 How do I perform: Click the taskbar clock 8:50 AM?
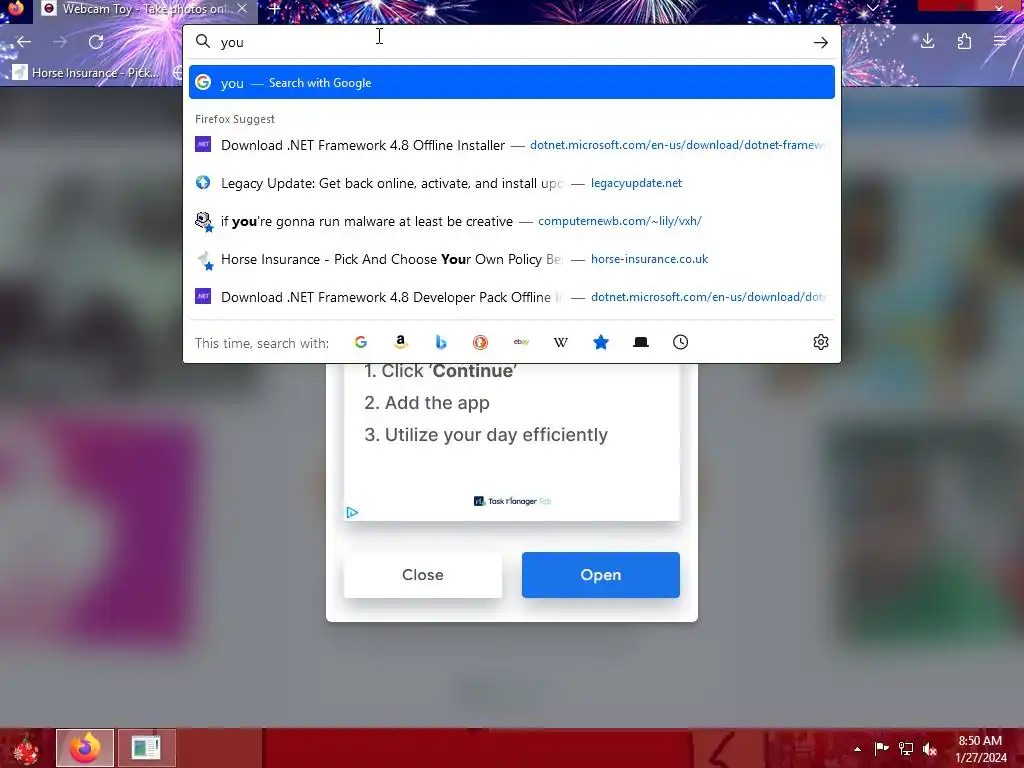coord(980,749)
